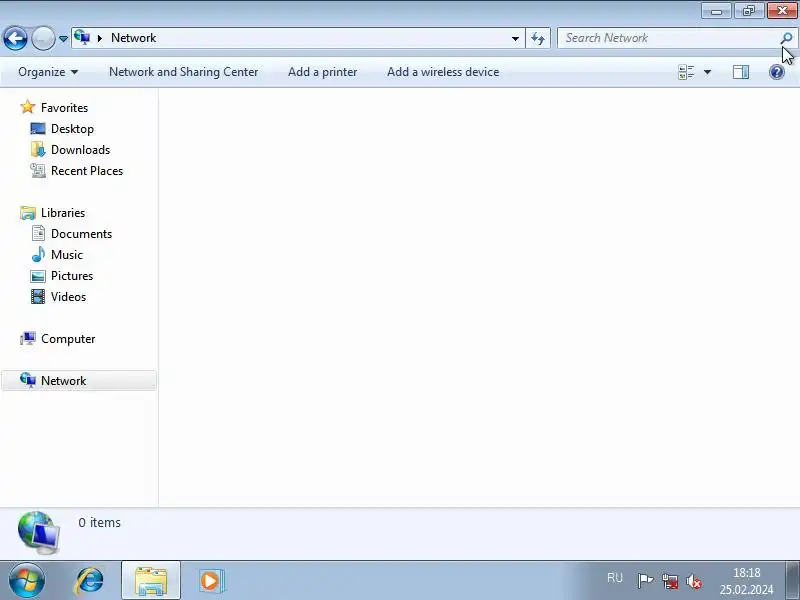
Task: Click the Network globe icon in sidebar
Action: click(x=28, y=380)
